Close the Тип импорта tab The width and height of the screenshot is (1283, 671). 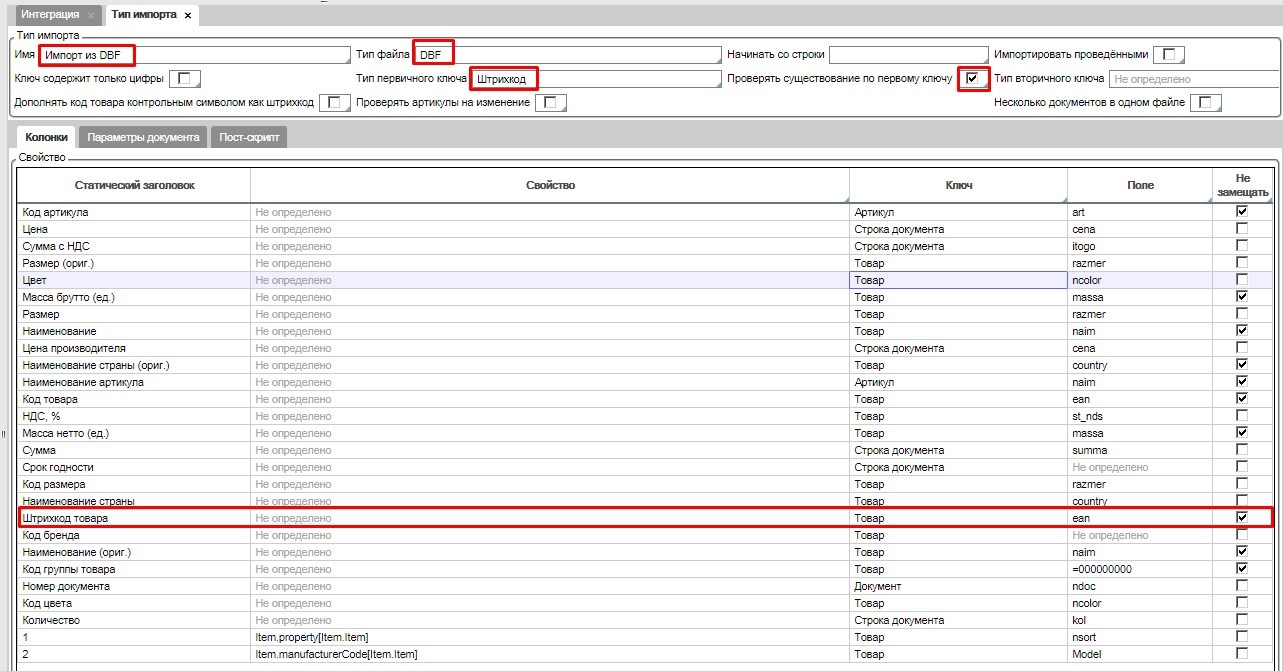point(188,16)
